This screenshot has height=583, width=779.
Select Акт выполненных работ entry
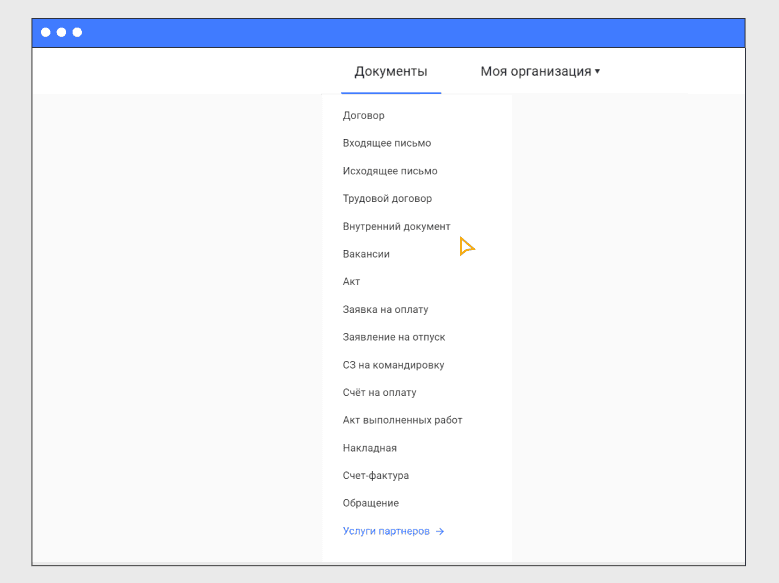point(402,420)
